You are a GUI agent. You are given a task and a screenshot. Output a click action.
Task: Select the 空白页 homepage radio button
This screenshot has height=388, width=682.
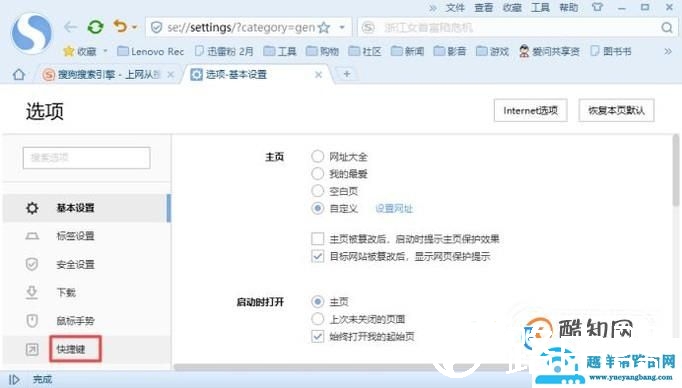[318, 191]
